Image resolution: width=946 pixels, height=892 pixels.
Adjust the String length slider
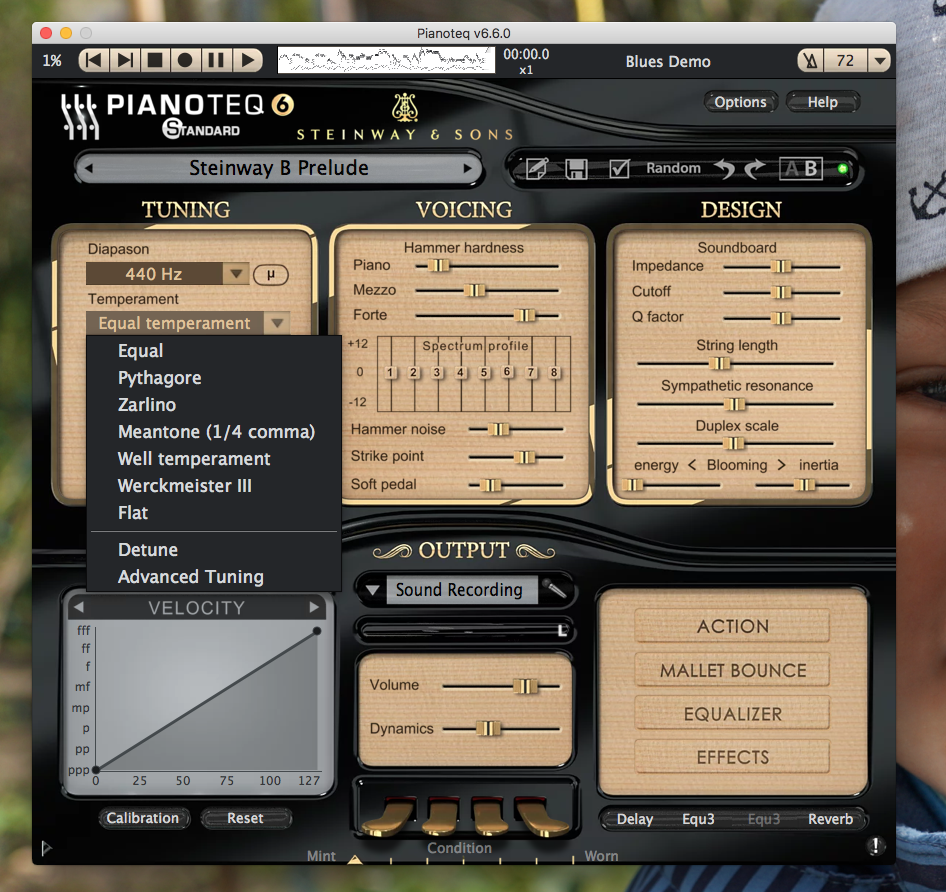719,363
